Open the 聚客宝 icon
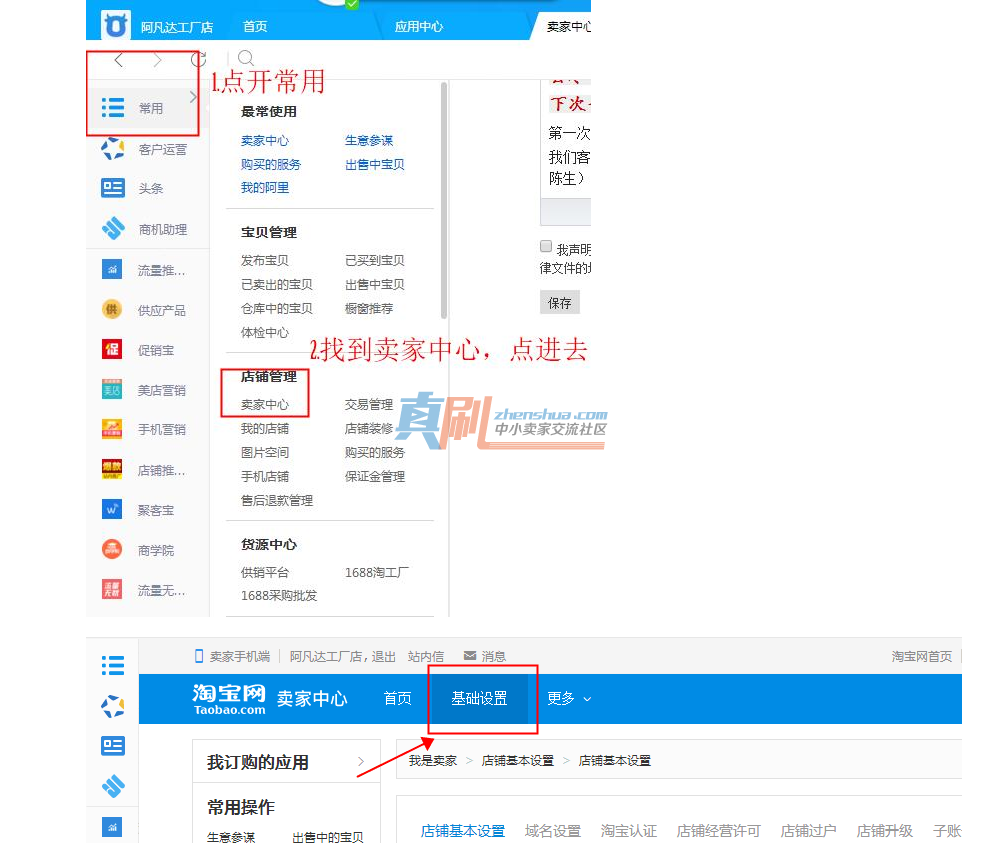Viewport: 1004px width, 843px height. tap(112, 510)
